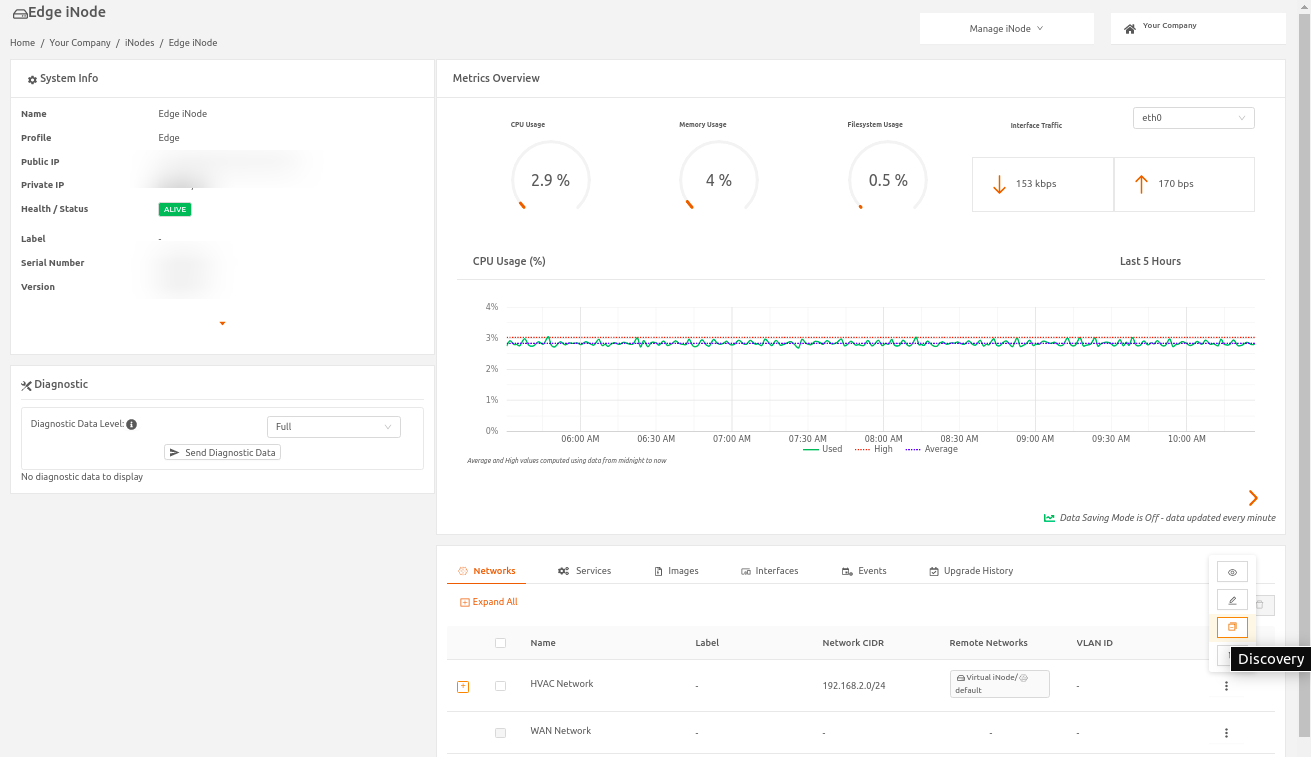This screenshot has width=1311, height=757.
Task: Click the Last 5 Hours label
Action: [x=1150, y=261]
